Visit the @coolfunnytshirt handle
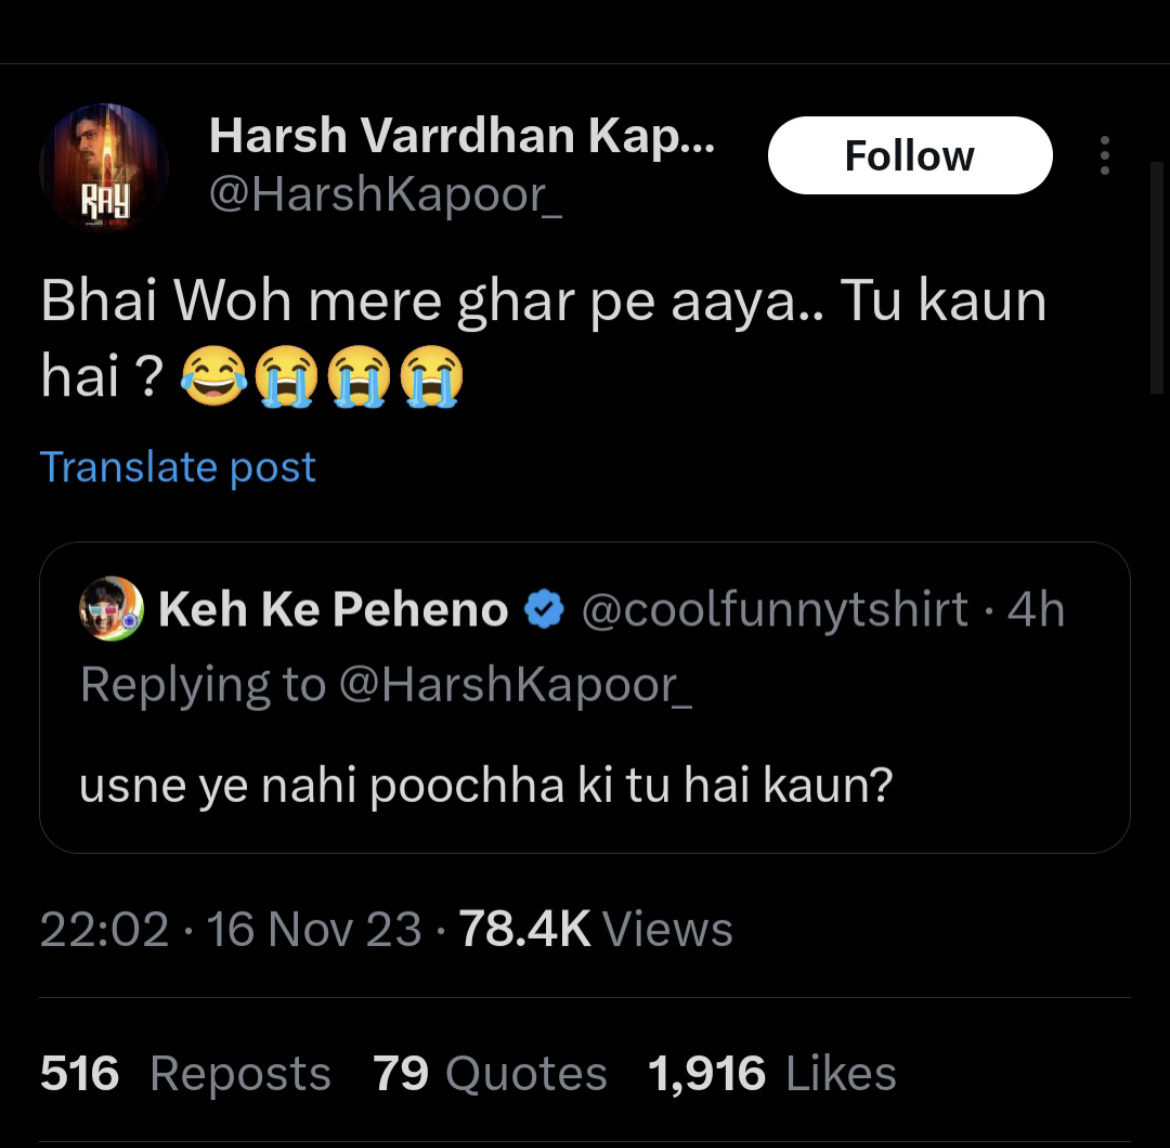The image size is (1170, 1148). point(774,609)
